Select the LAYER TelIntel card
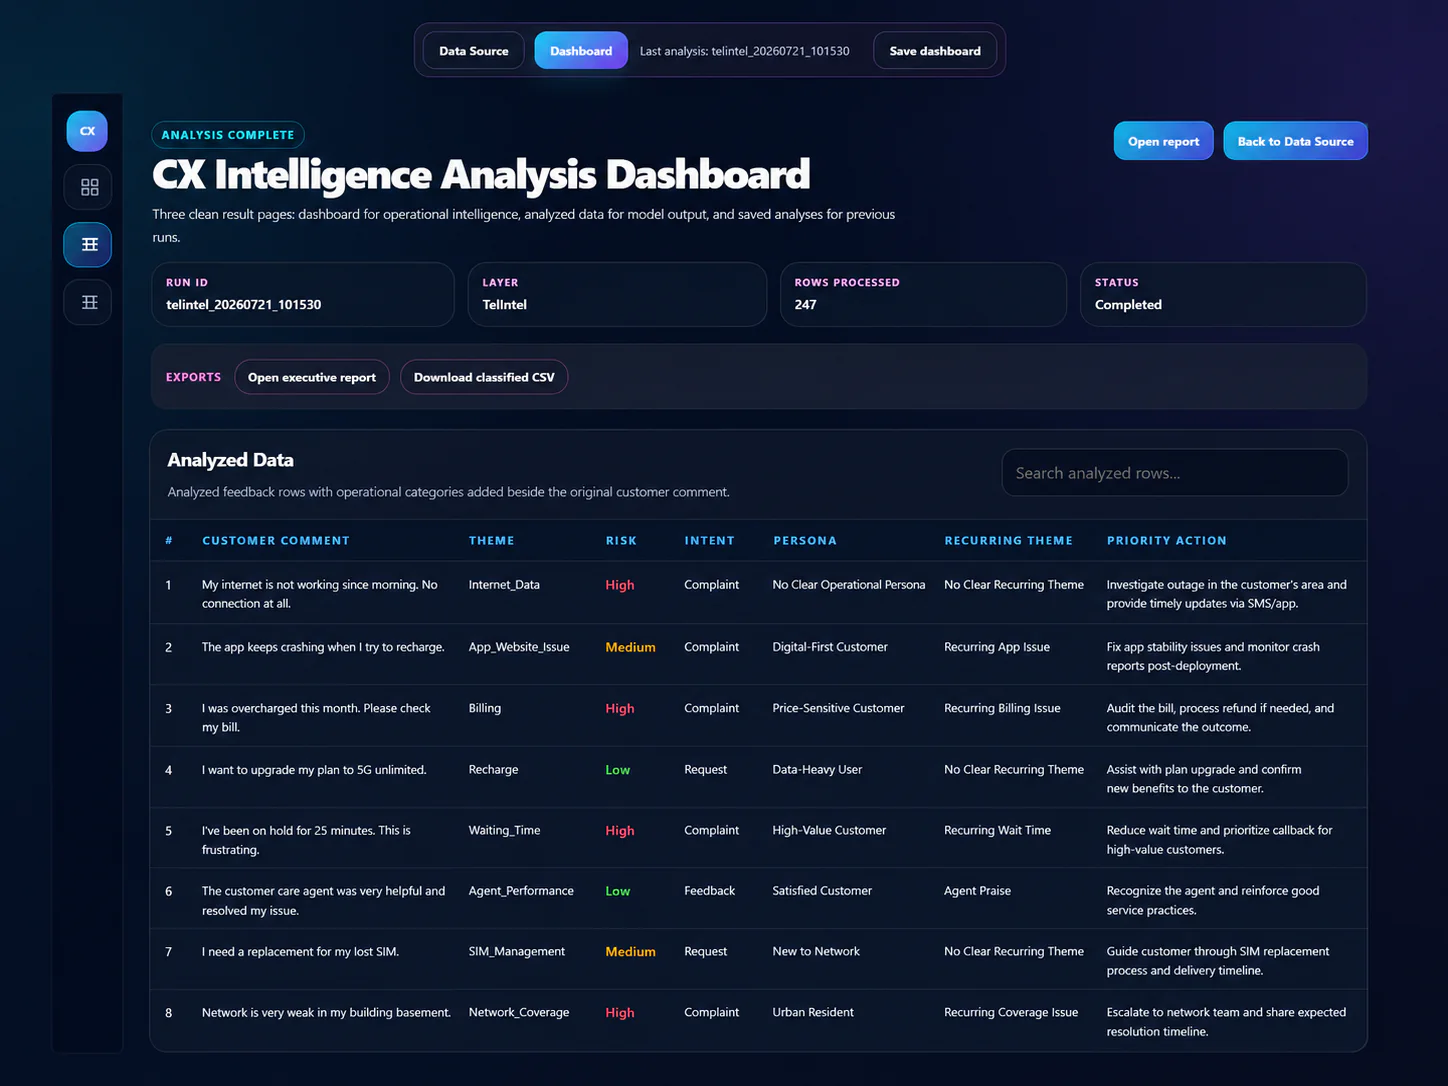This screenshot has width=1448, height=1086. (617, 294)
